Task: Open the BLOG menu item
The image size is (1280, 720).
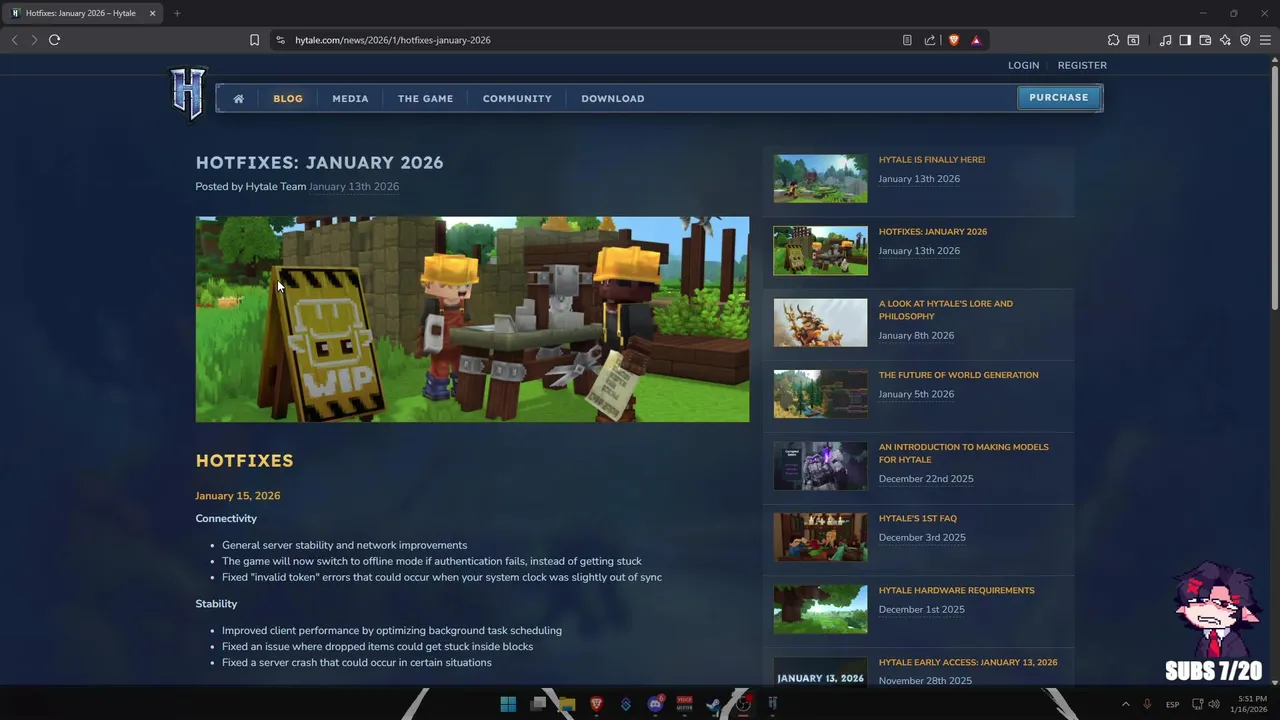Action: pyautogui.click(x=288, y=98)
